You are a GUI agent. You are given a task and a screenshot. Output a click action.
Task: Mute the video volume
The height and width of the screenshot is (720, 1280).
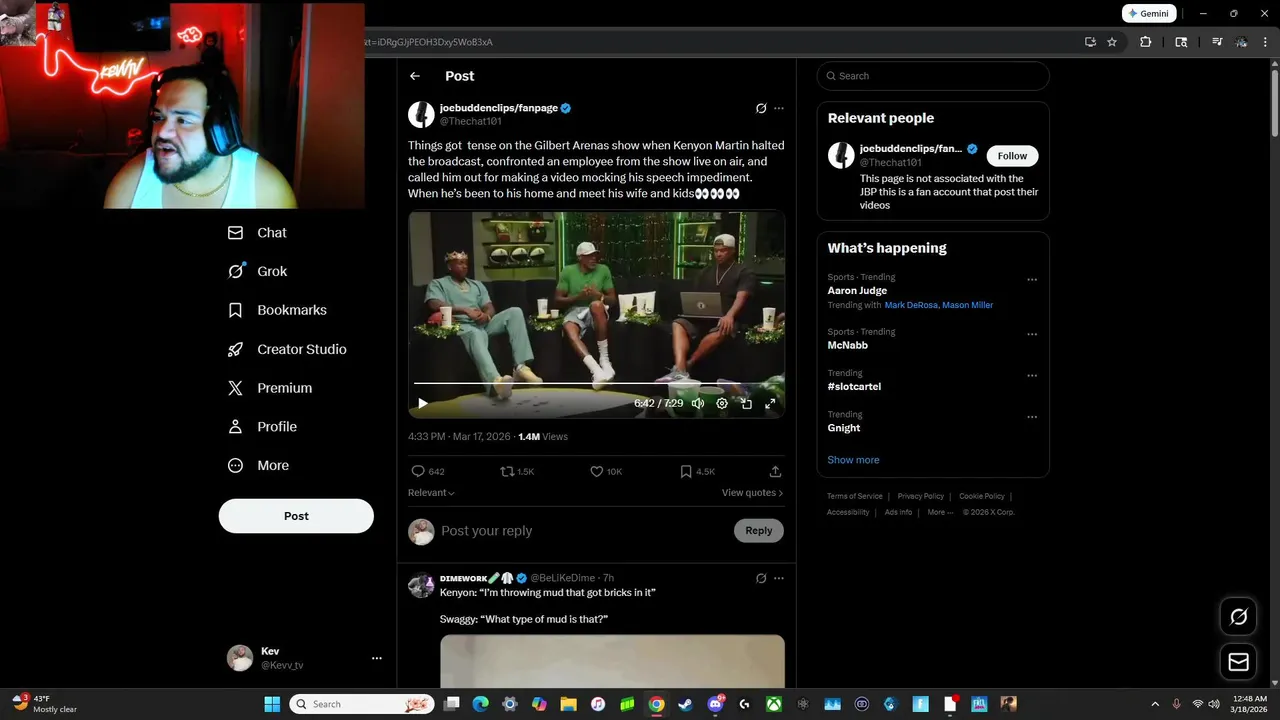(x=698, y=404)
